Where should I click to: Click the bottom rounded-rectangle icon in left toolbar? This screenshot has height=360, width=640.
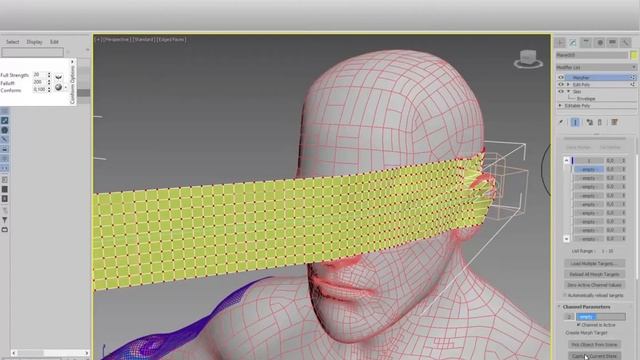point(4,230)
